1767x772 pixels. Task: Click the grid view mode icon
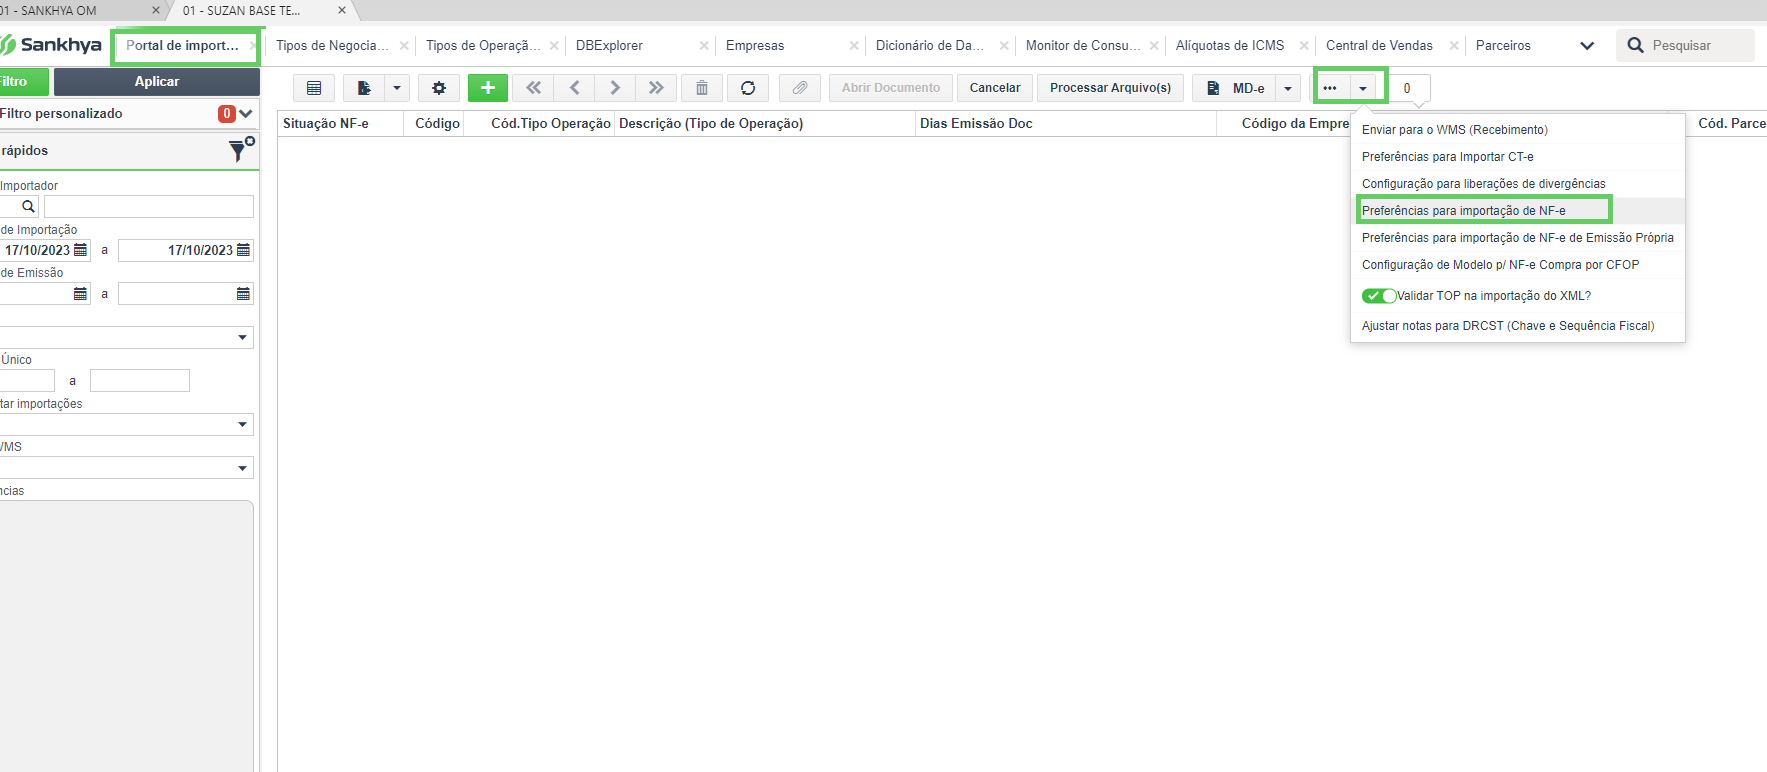click(314, 88)
